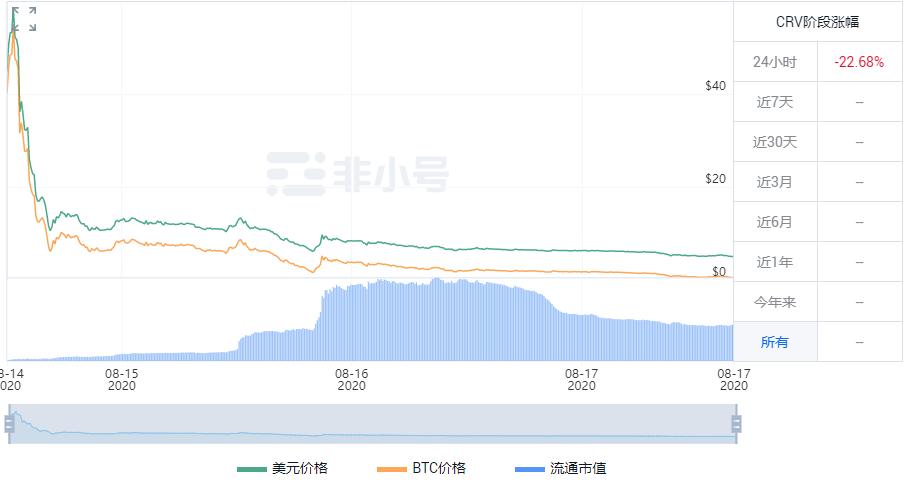Select the 24小时 period row
This screenshot has width=915, height=482.
(x=775, y=62)
